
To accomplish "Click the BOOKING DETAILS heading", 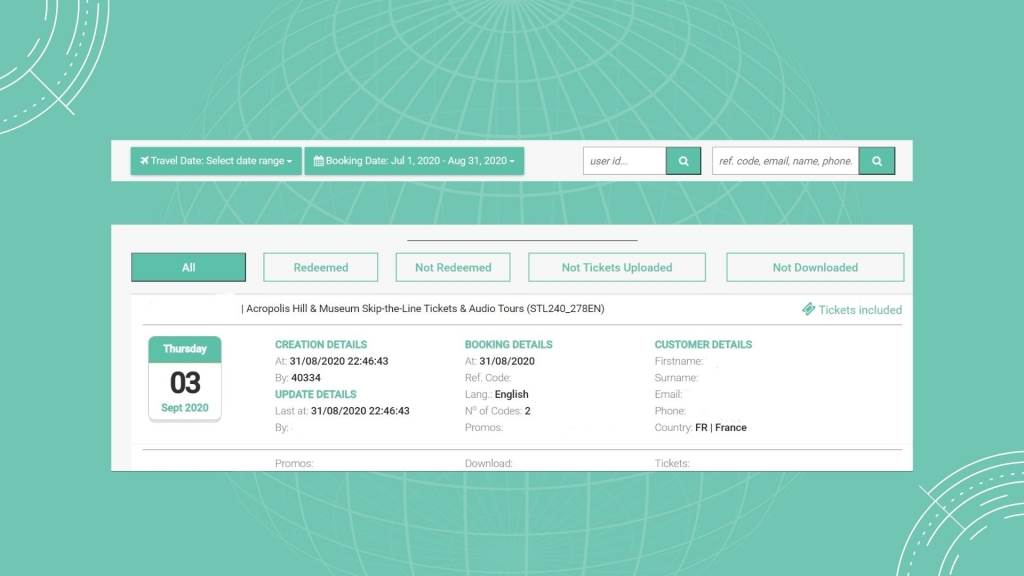I will pos(509,344).
